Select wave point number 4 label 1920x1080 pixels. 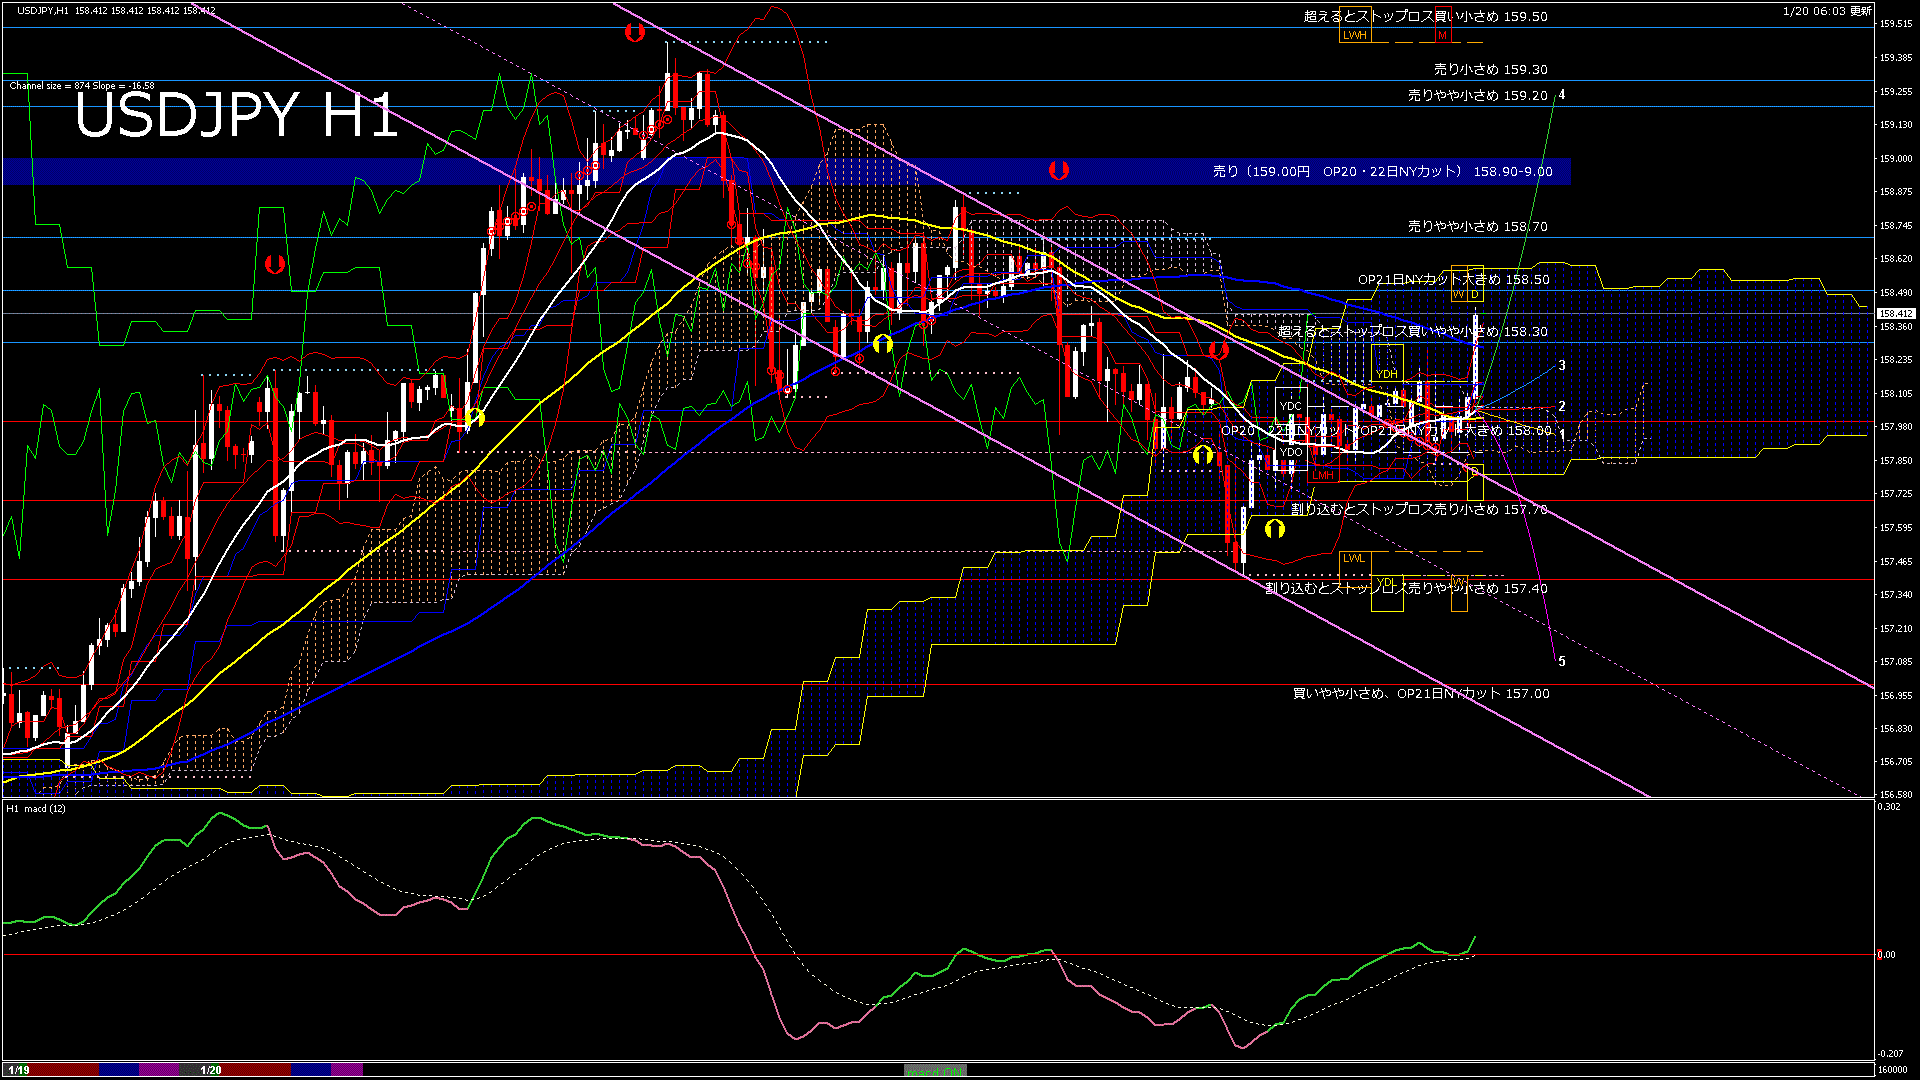pyautogui.click(x=1562, y=95)
